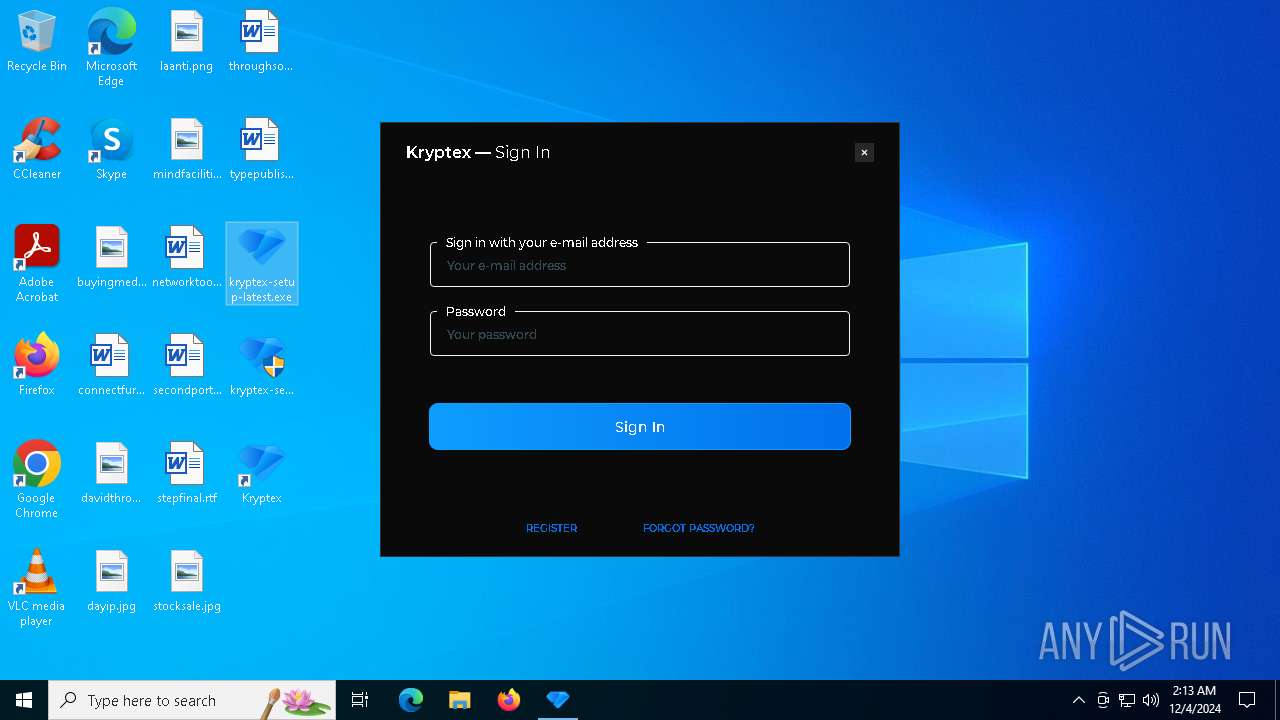The image size is (1280, 720).
Task: Select dayip.jpg image file
Action: click(x=111, y=582)
